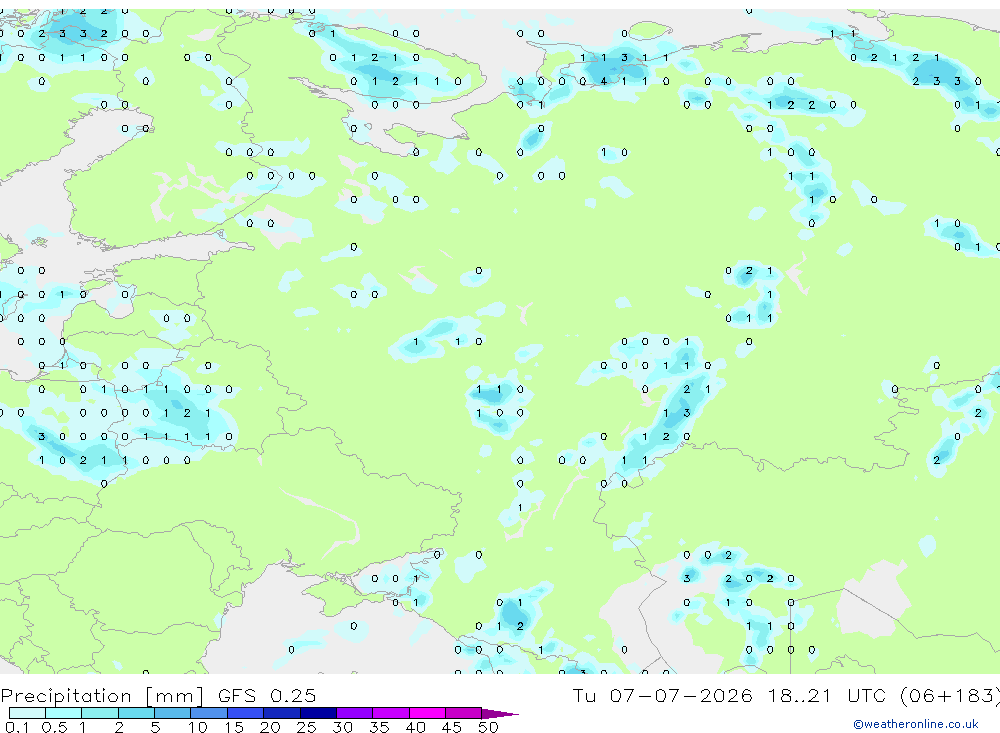Click legend color segment between 0.1 and 0.5
Viewport: 1000px width, 733px height.
27,713
